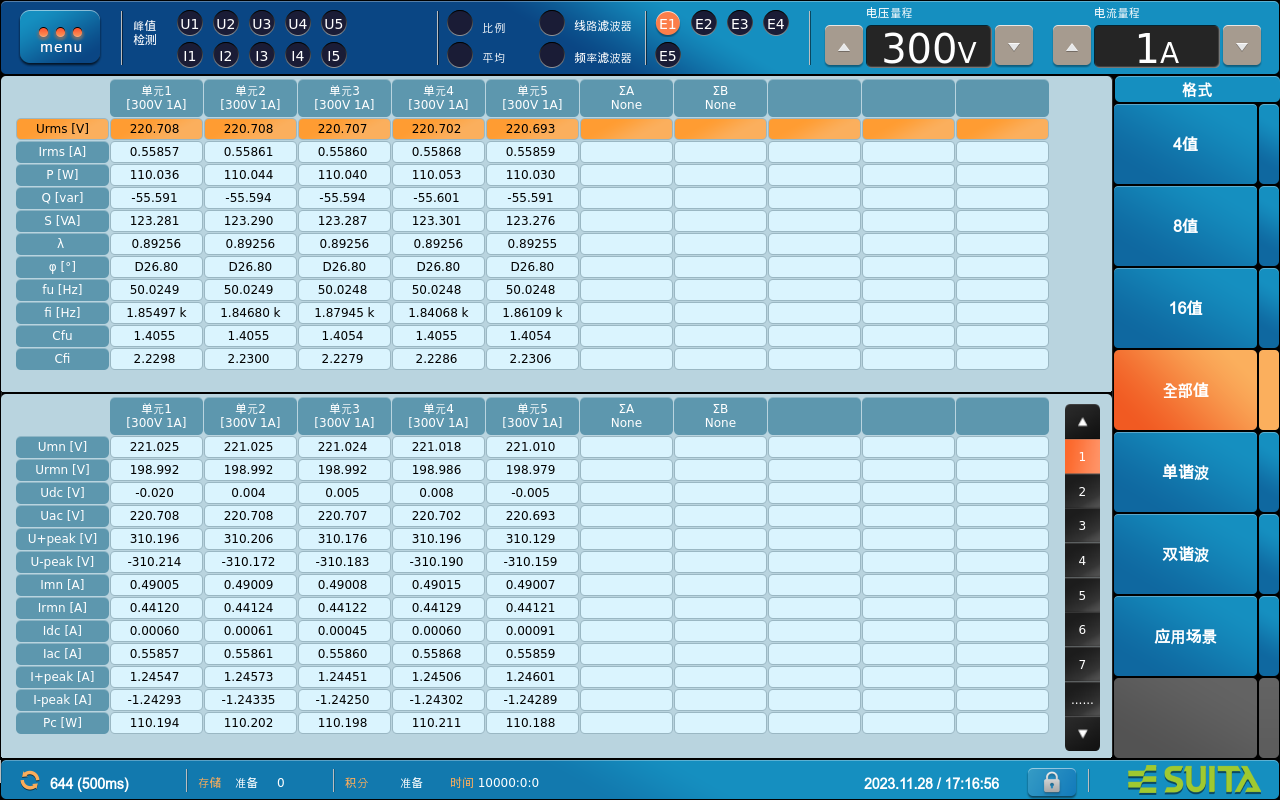Enable the 平均 (averaging) toggle

click(x=461, y=54)
